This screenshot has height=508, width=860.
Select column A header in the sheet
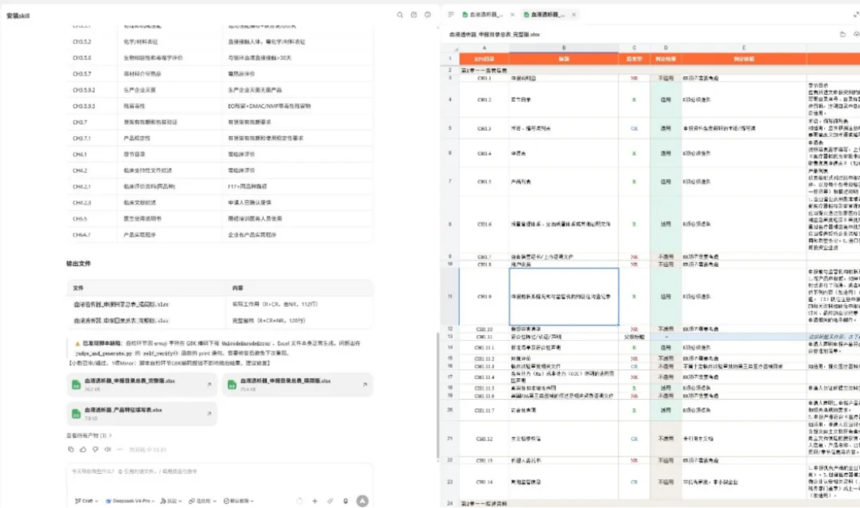[x=484, y=48]
